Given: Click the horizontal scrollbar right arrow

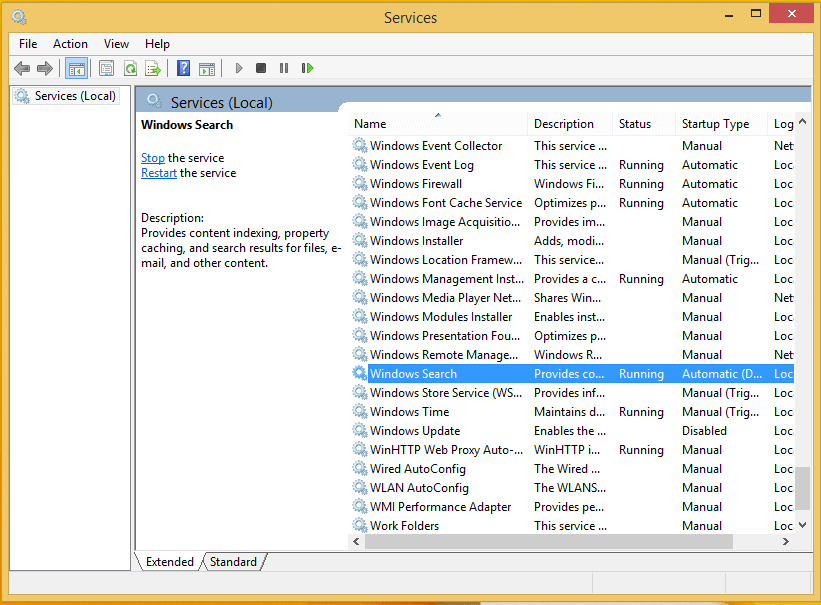Looking at the screenshot, I should (x=785, y=542).
